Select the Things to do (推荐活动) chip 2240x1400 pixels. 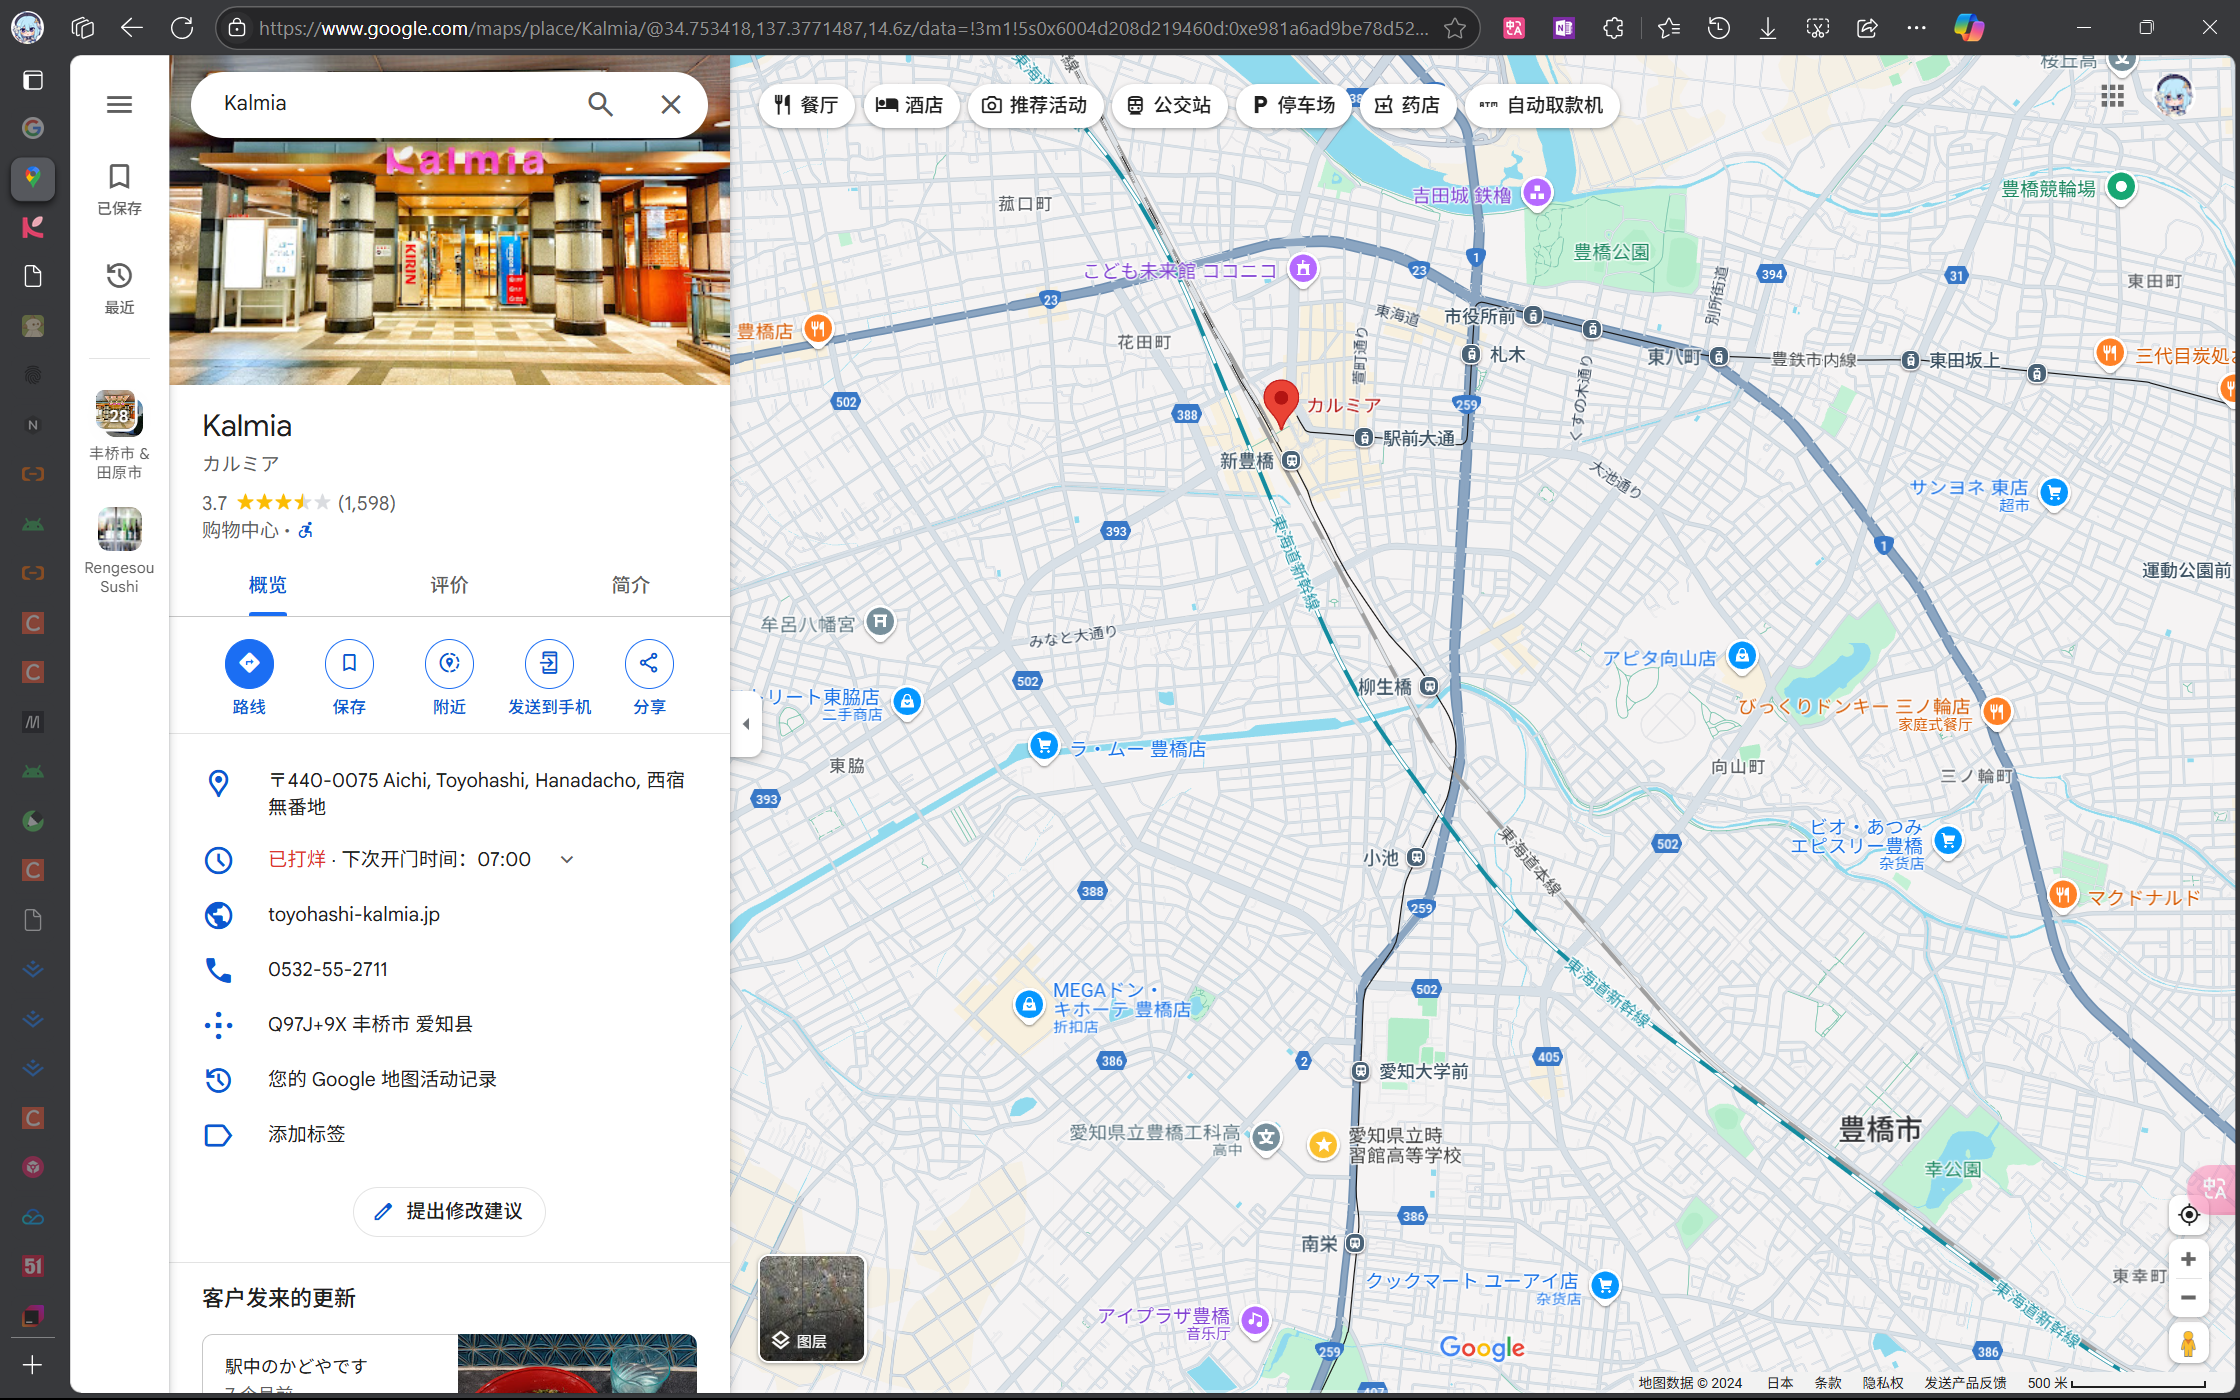pos(1034,105)
